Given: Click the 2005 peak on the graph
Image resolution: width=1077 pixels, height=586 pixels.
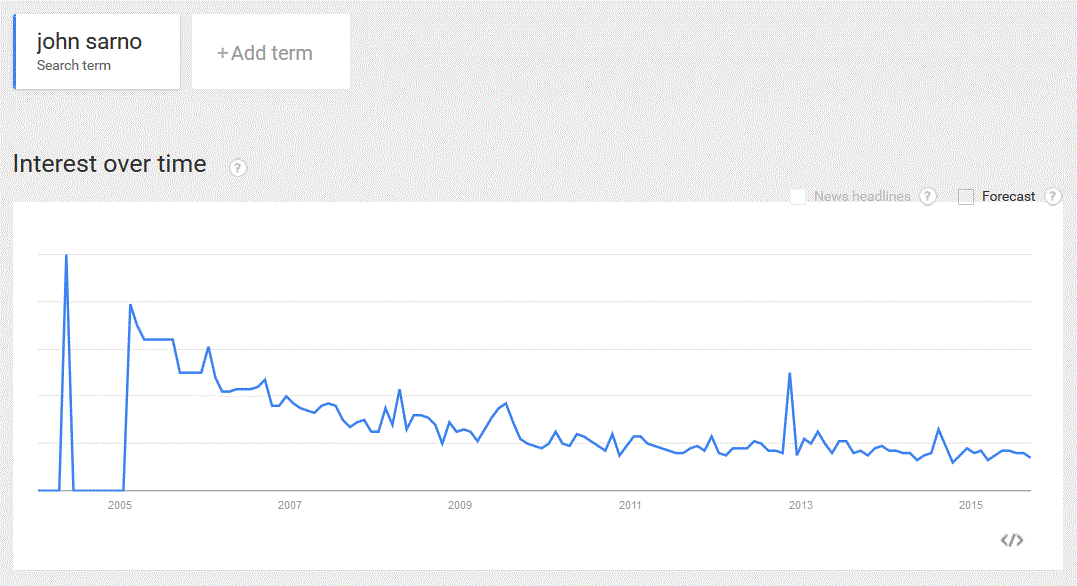Looking at the screenshot, I should point(131,304).
